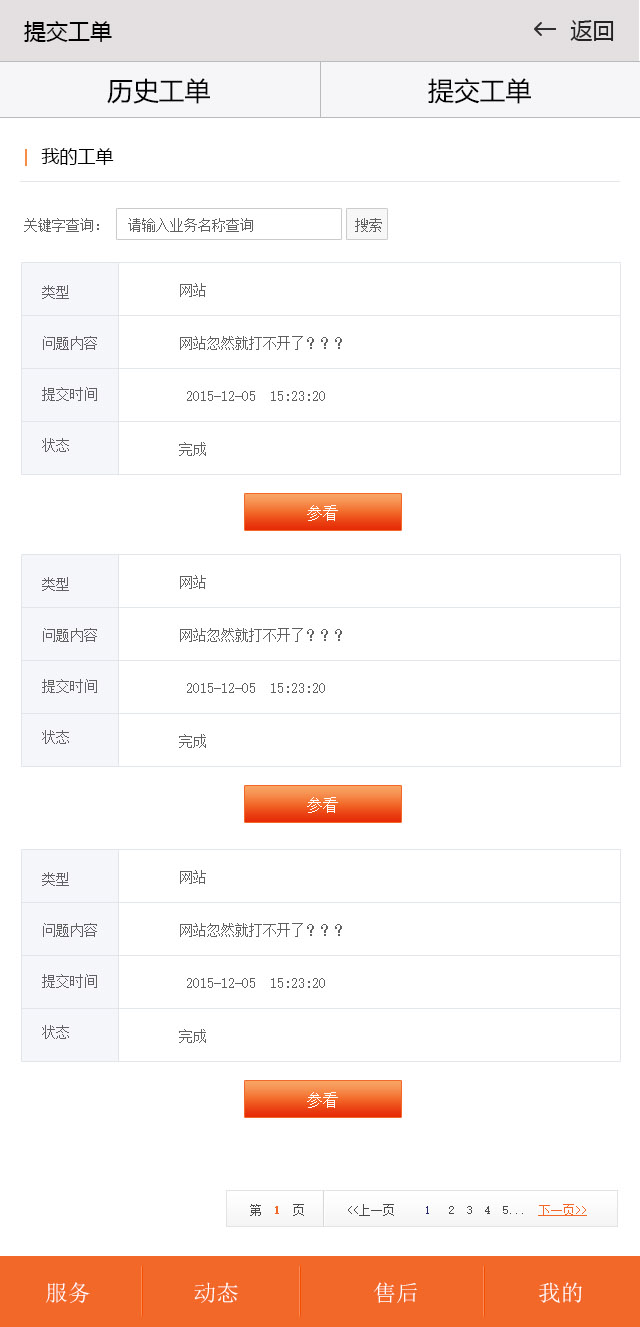Go to next page with 下一页>>
The image size is (640, 1327).
click(x=562, y=1210)
